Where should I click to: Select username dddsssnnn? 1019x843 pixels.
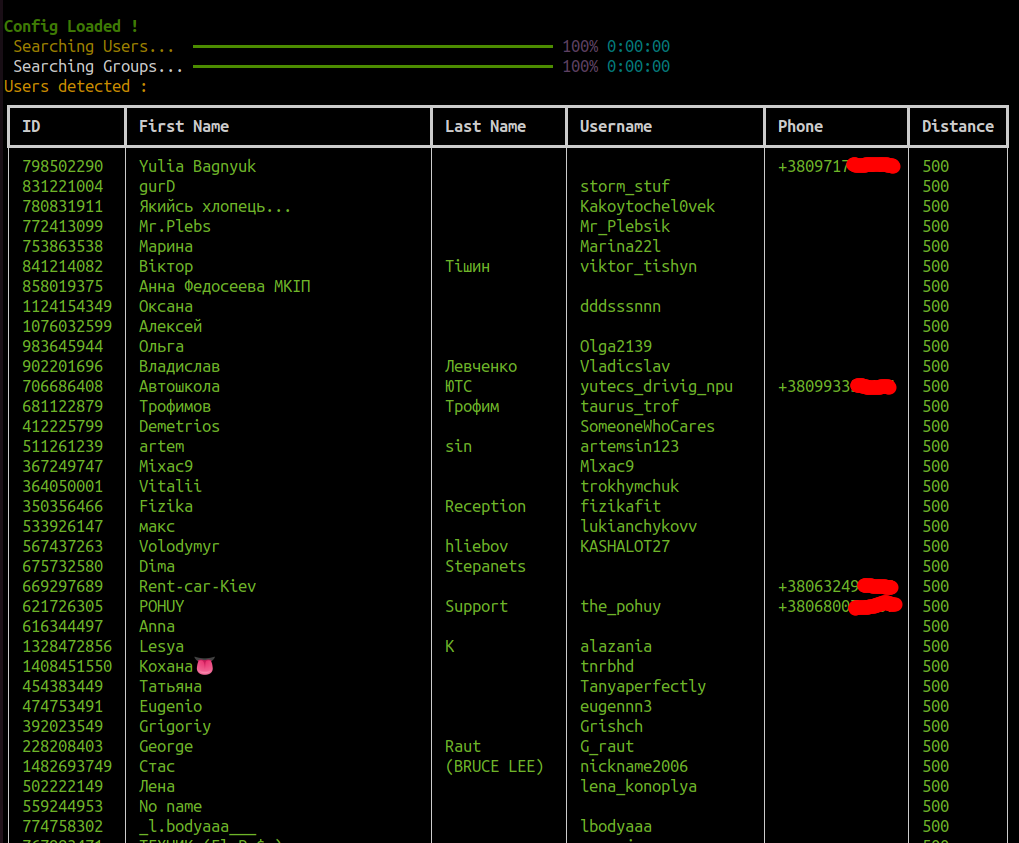tap(620, 307)
